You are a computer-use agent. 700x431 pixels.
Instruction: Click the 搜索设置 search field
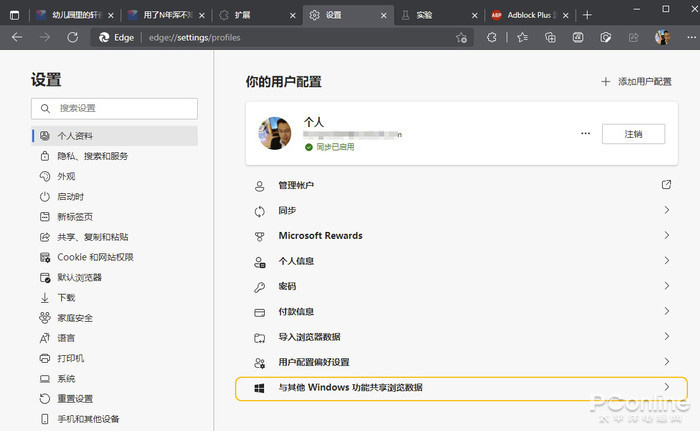[x=114, y=108]
